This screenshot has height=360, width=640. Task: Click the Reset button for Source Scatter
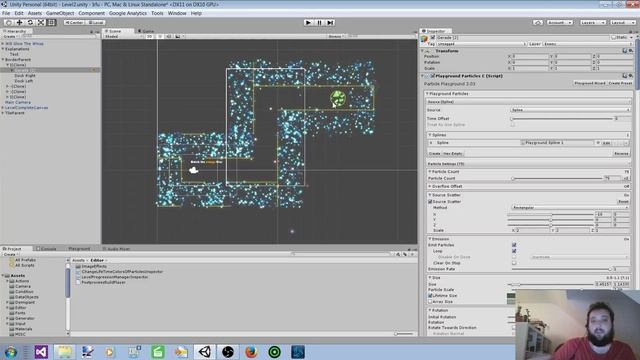623,202
